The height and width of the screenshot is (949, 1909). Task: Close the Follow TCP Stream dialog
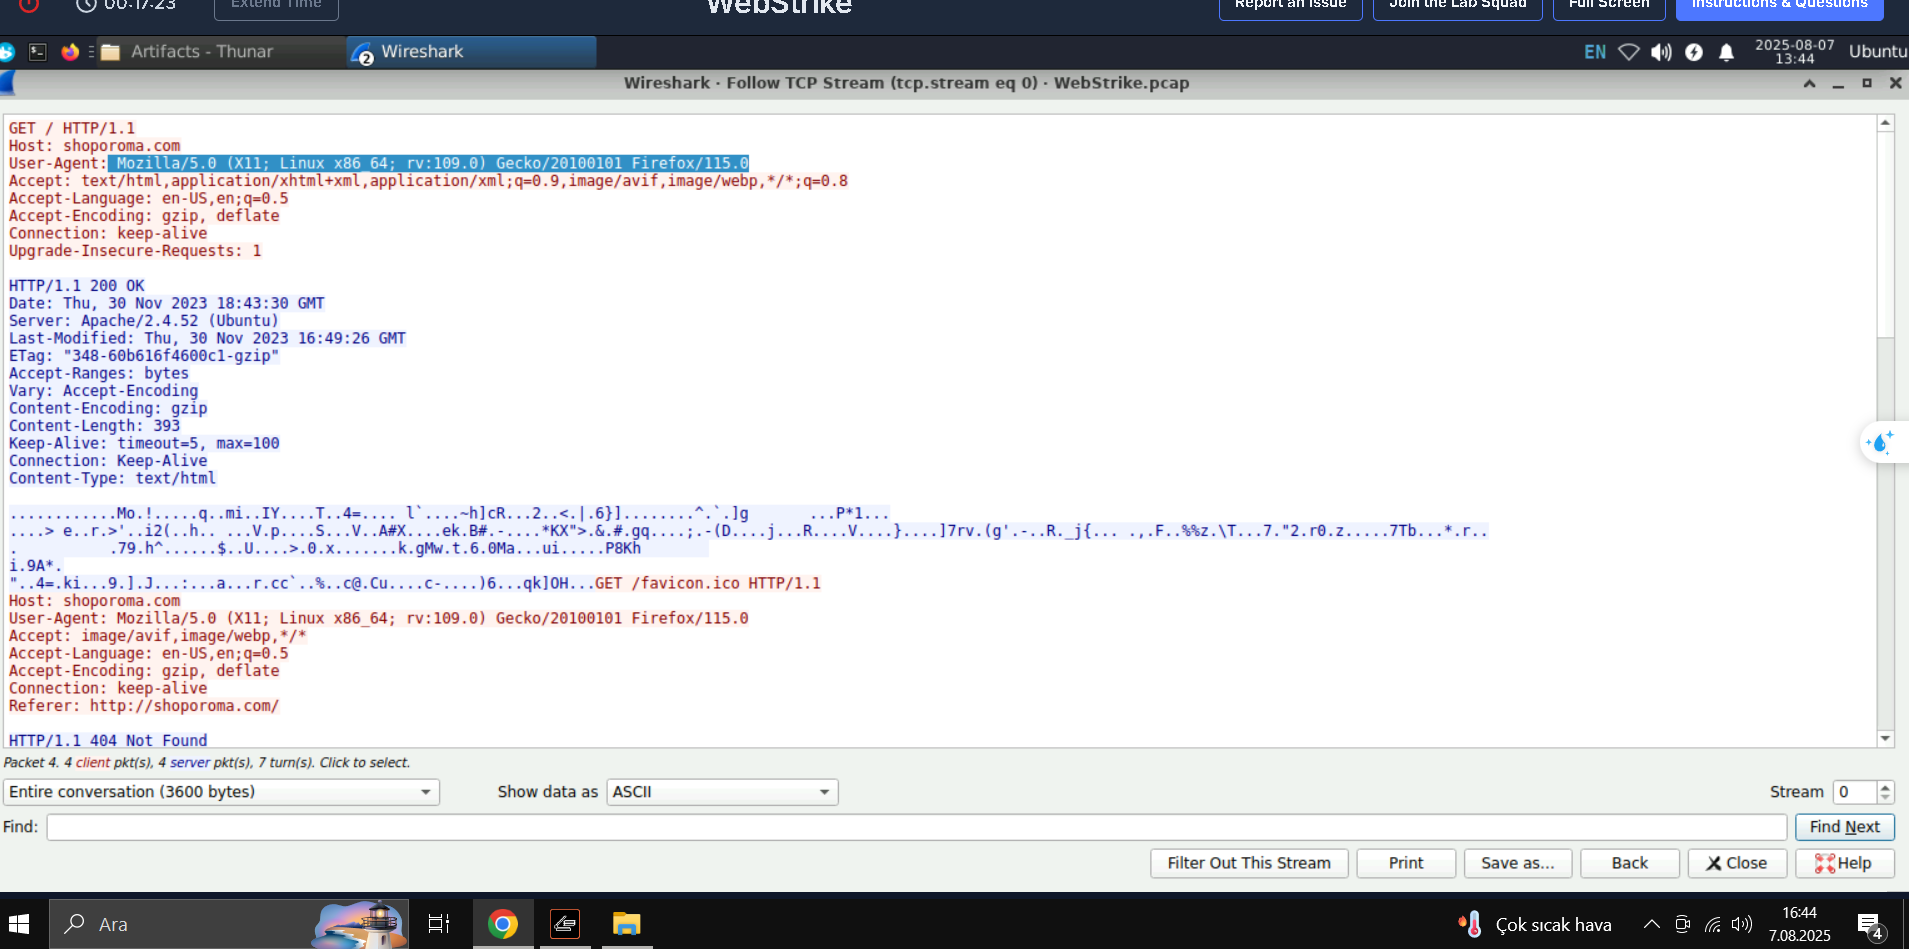coord(1737,863)
